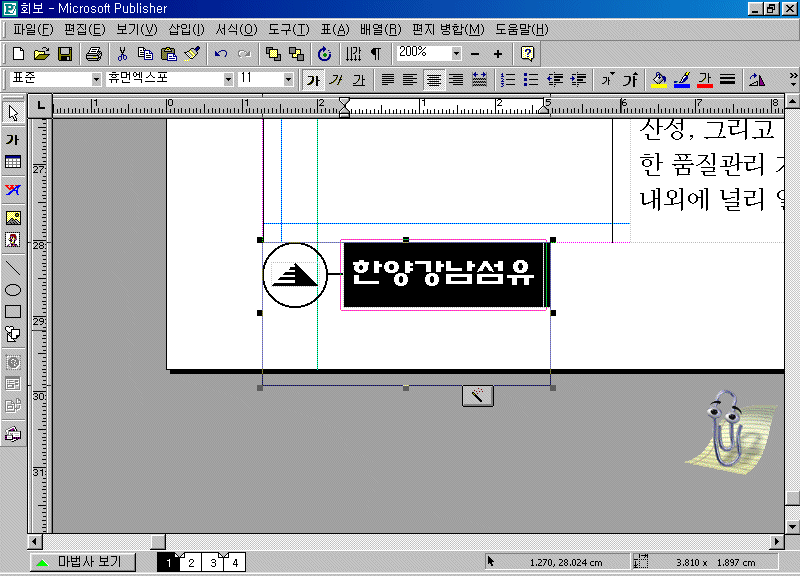This screenshot has height=576, width=800.
Task: Bring object to front icon
Action: 273,54
